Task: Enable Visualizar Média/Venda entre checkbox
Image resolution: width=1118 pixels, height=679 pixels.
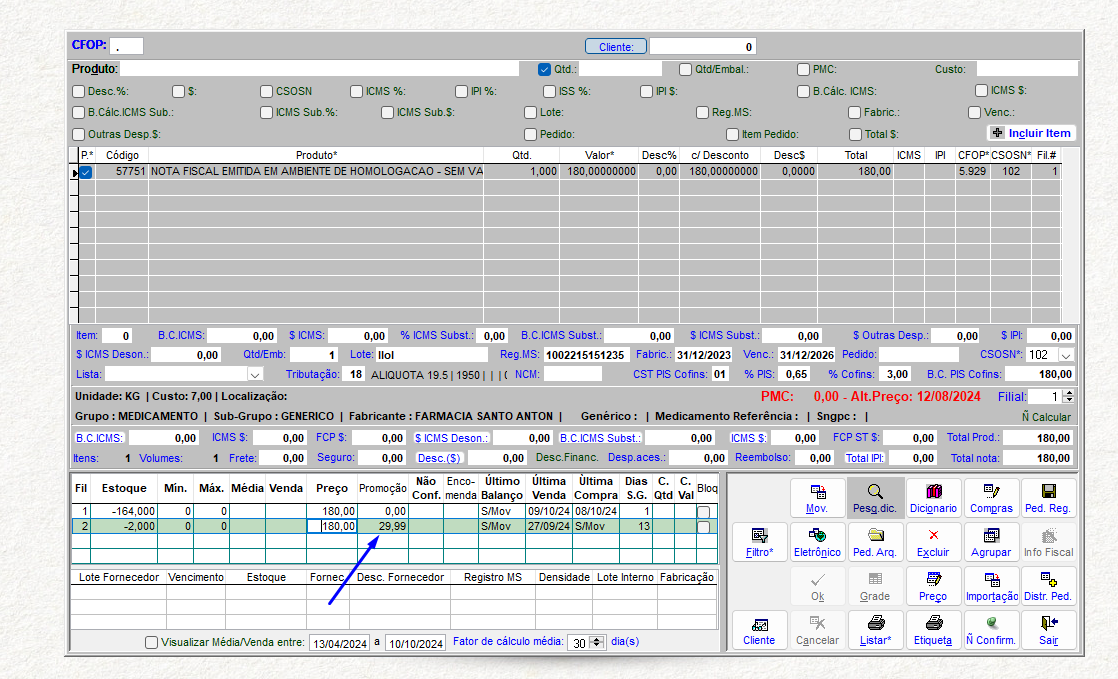Action: click(151, 642)
